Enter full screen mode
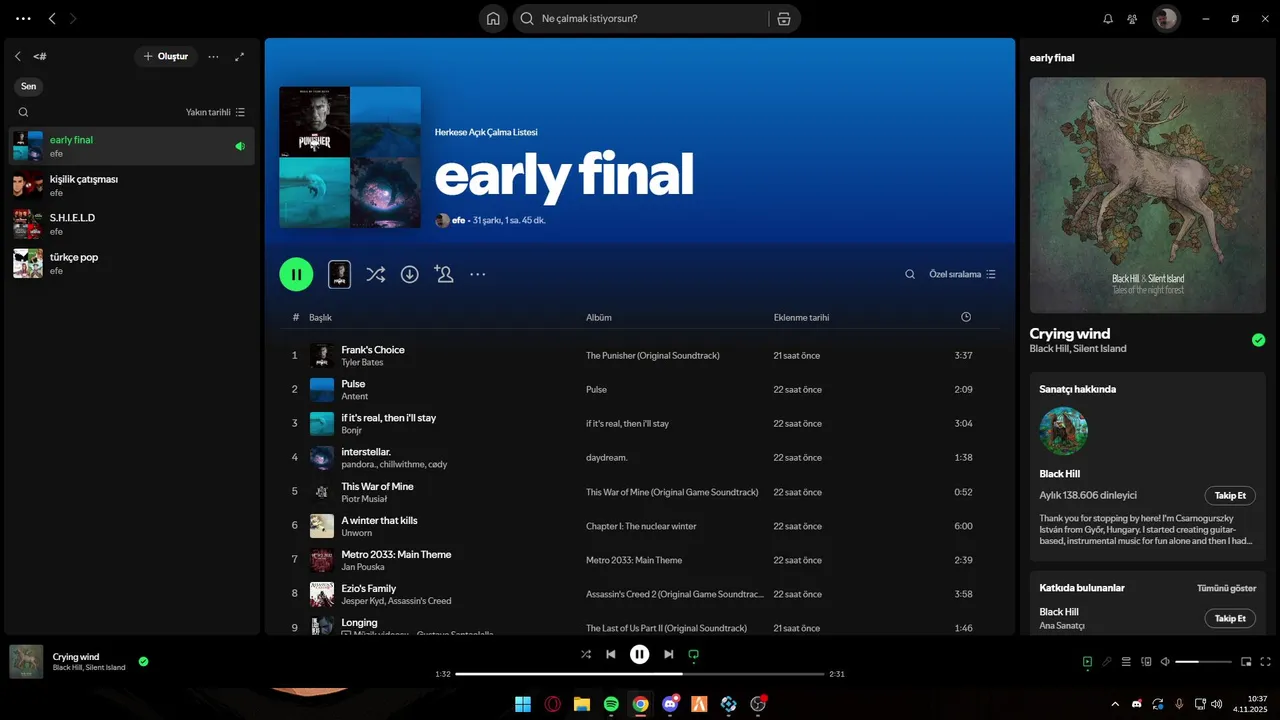The height and width of the screenshot is (720, 1280). coord(1265,661)
